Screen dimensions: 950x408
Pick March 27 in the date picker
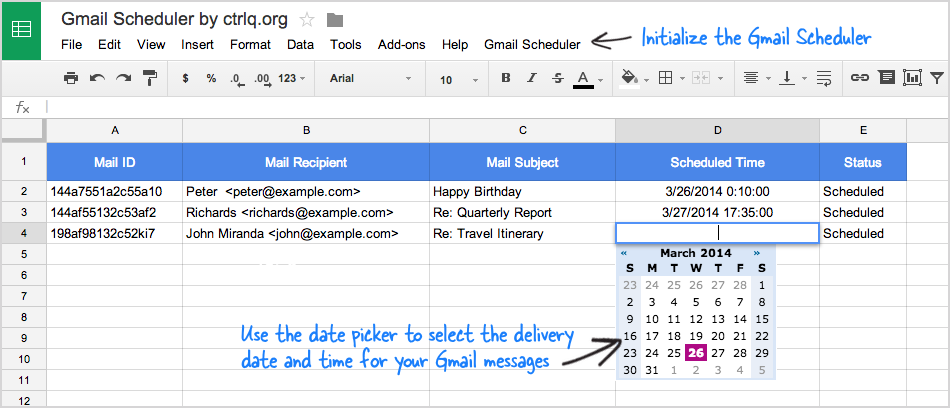tap(718, 353)
